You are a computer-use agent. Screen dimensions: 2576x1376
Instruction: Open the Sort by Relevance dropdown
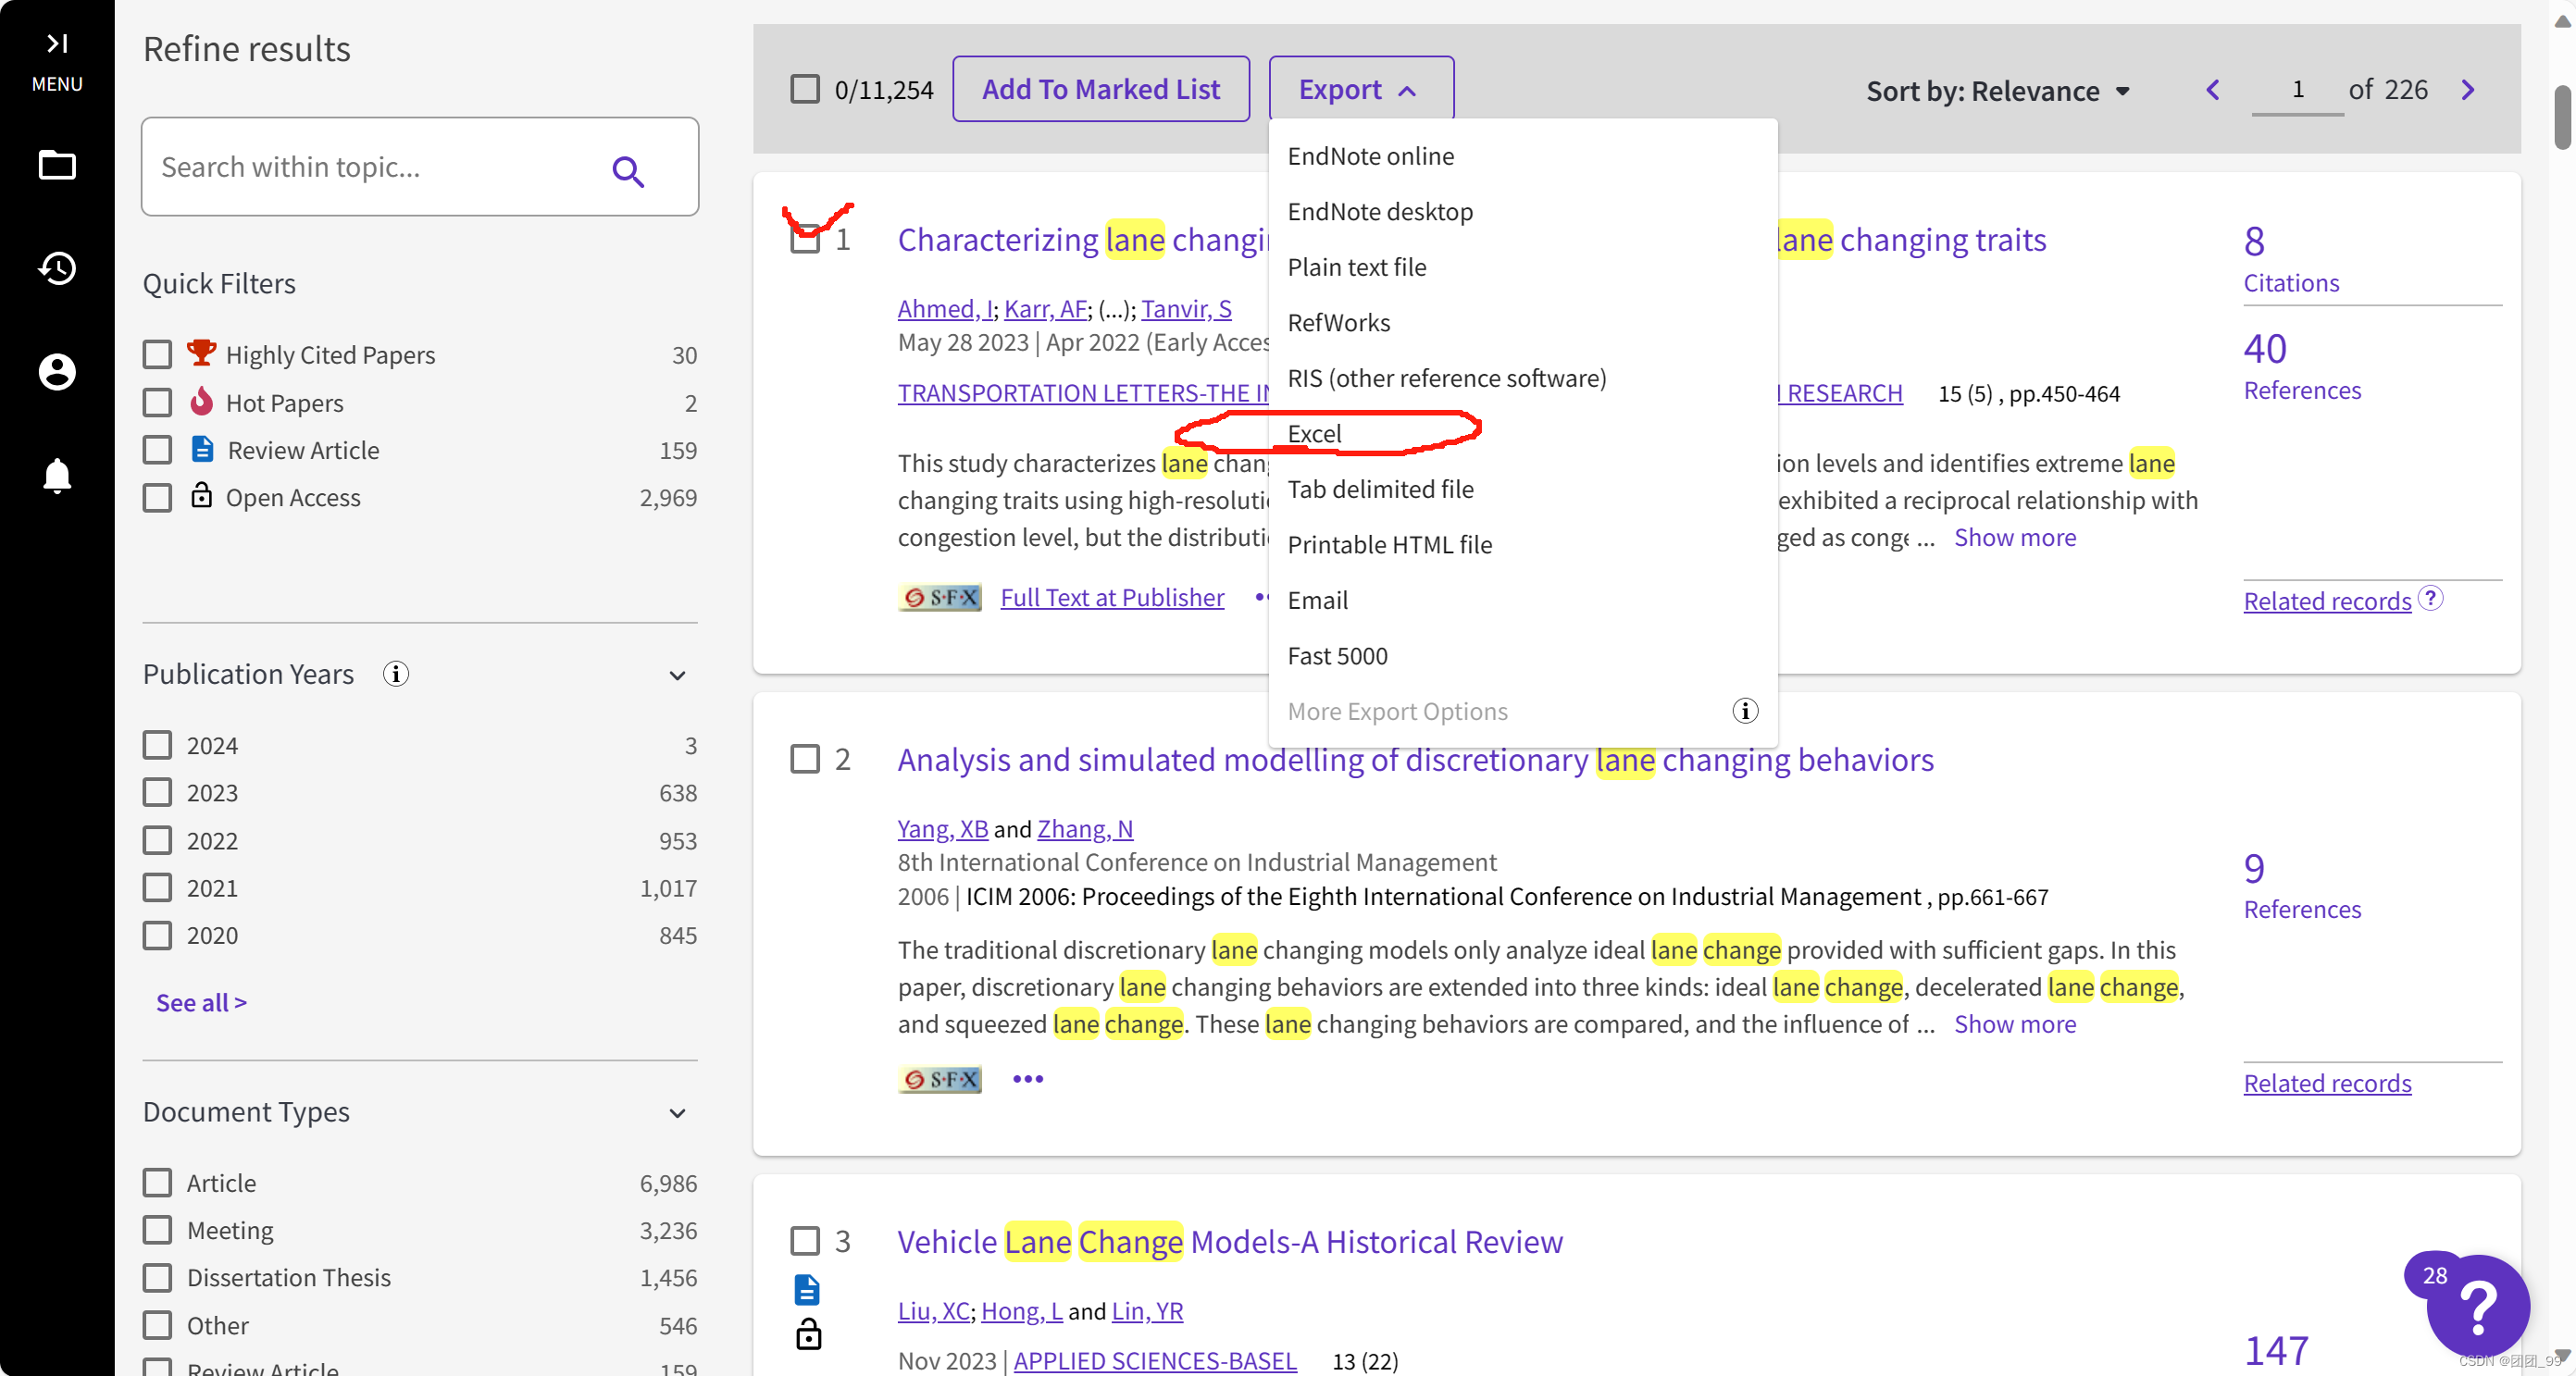pos(1998,91)
